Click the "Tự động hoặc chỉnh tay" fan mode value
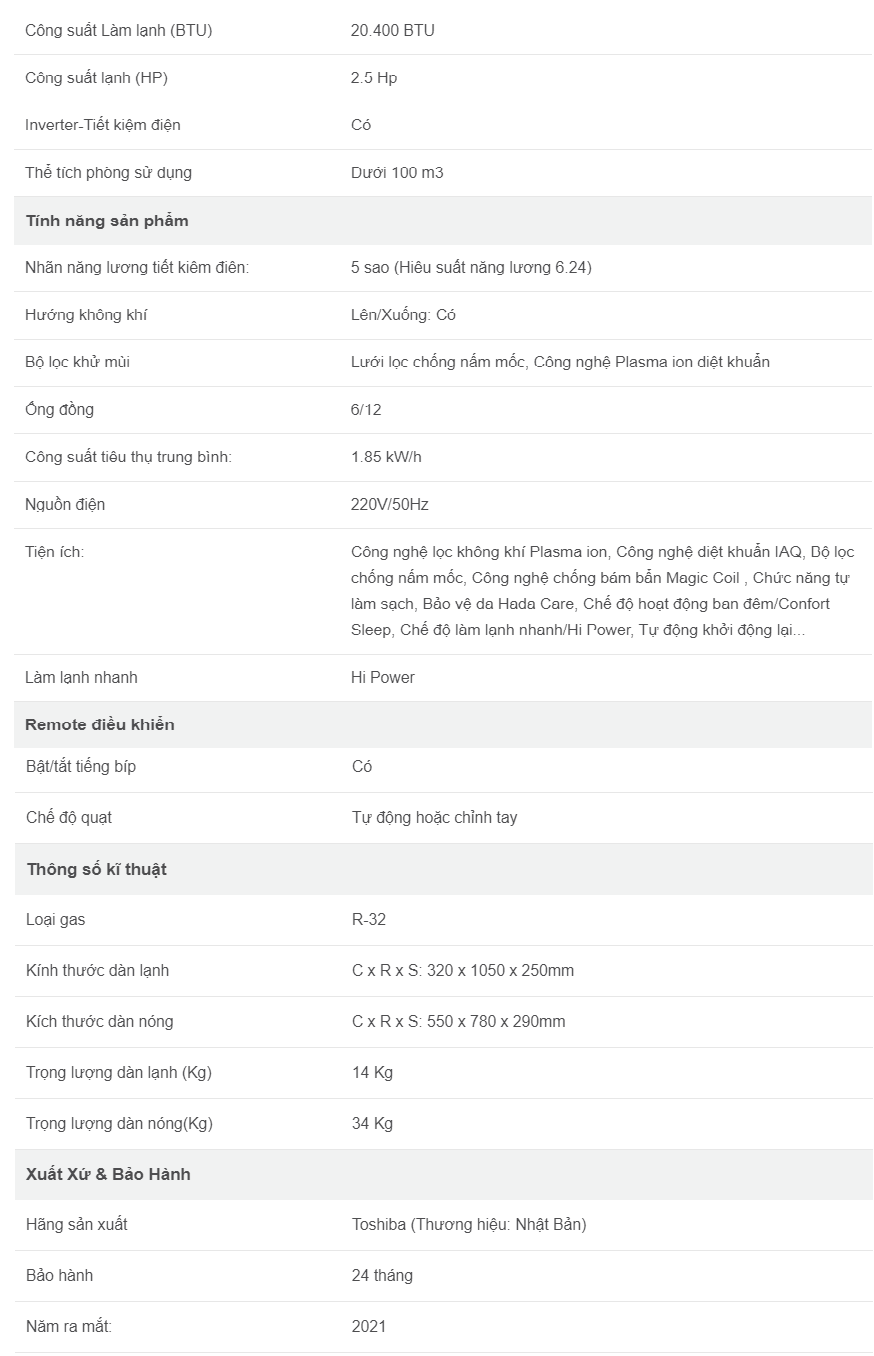 point(434,818)
